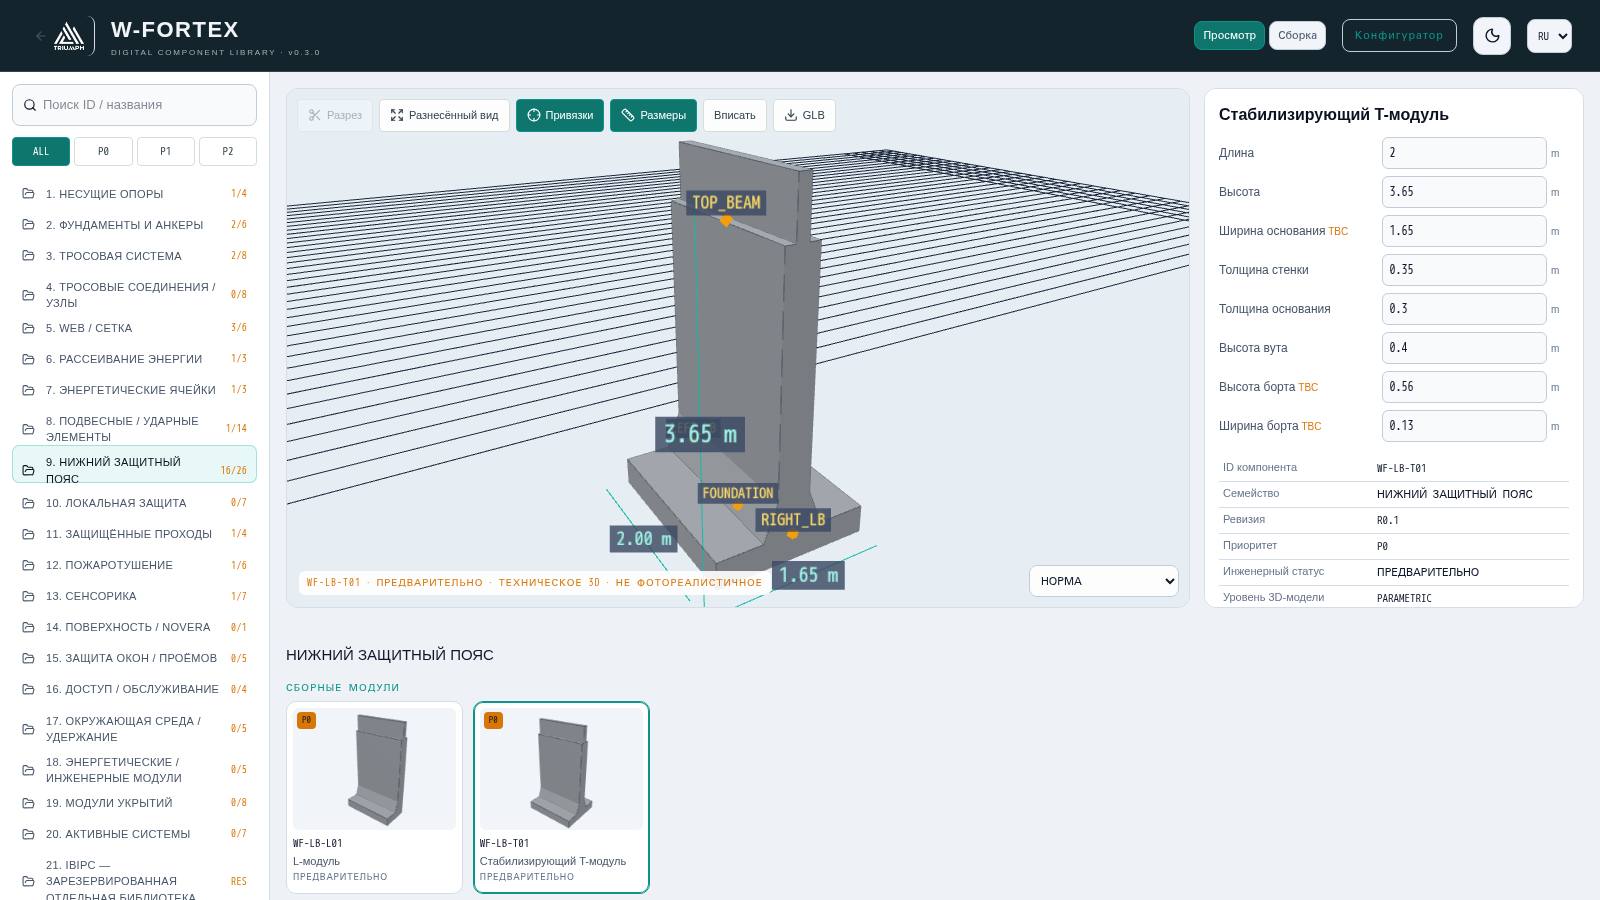The height and width of the screenshot is (900, 1600).
Task: Select the P2 priority filter tab
Action: pyautogui.click(x=228, y=151)
